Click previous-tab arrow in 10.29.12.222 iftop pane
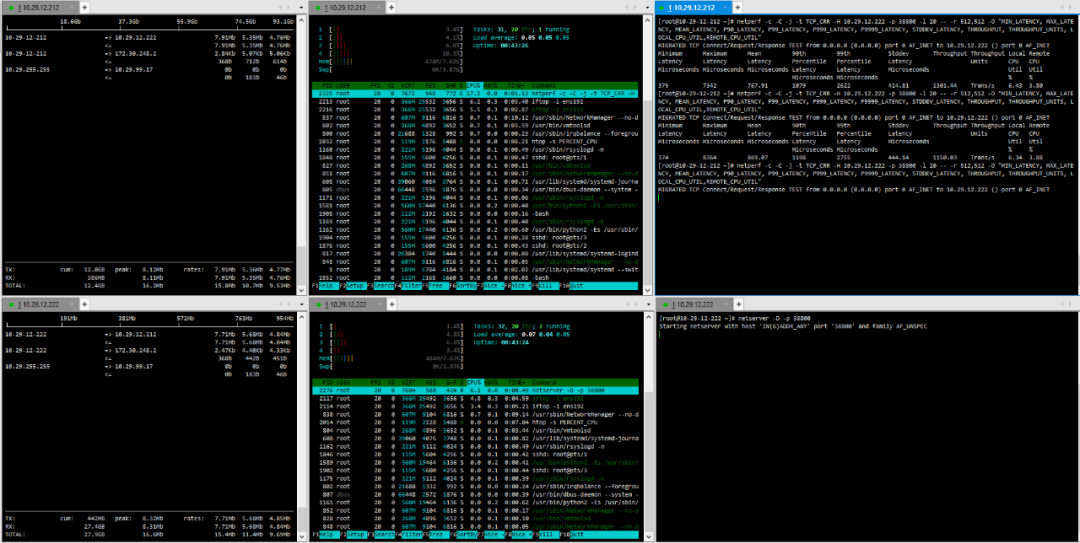Viewport: 1080px width, 543px height. 280,305
